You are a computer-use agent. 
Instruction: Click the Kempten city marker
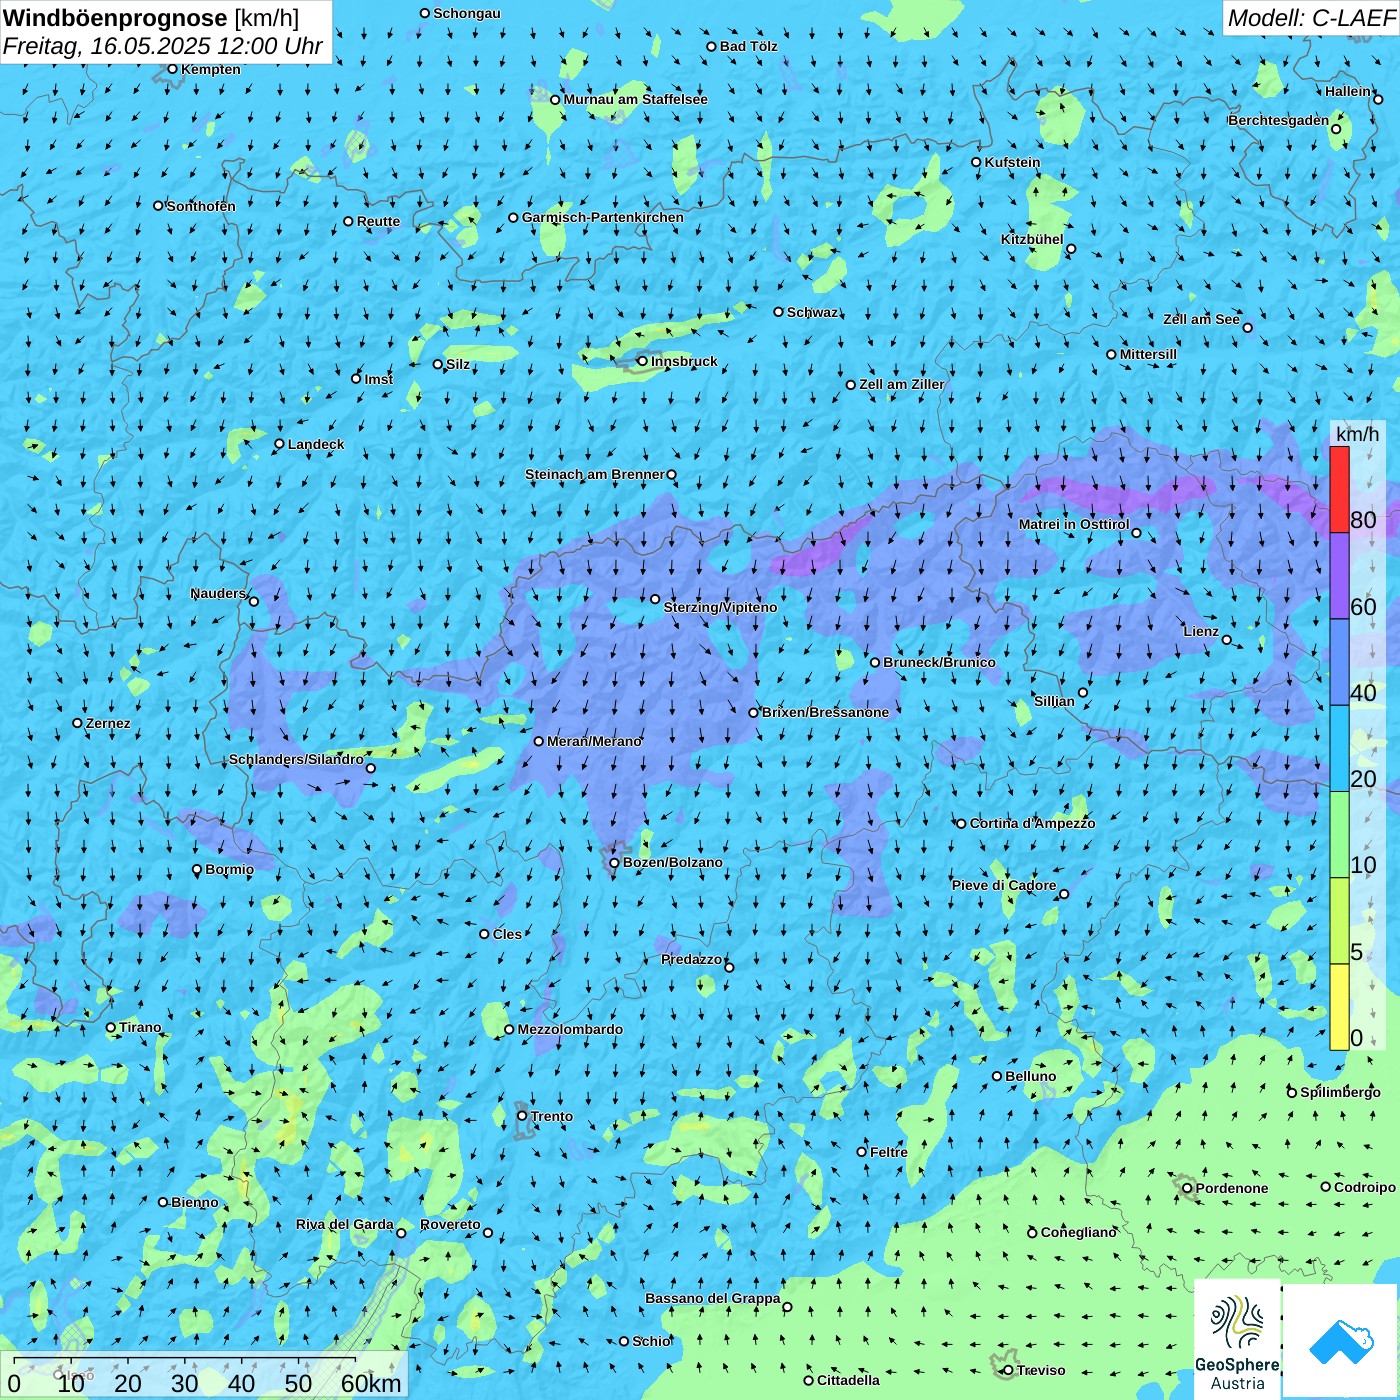tap(173, 69)
